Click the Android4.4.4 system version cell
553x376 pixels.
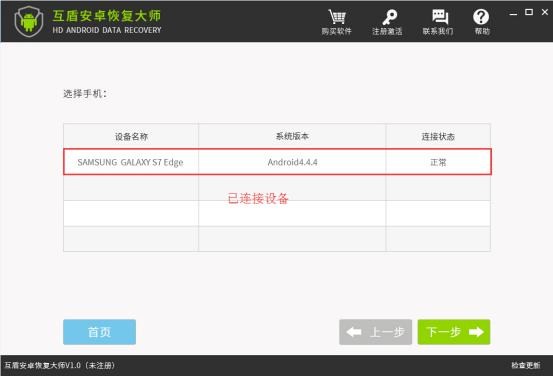click(292, 162)
